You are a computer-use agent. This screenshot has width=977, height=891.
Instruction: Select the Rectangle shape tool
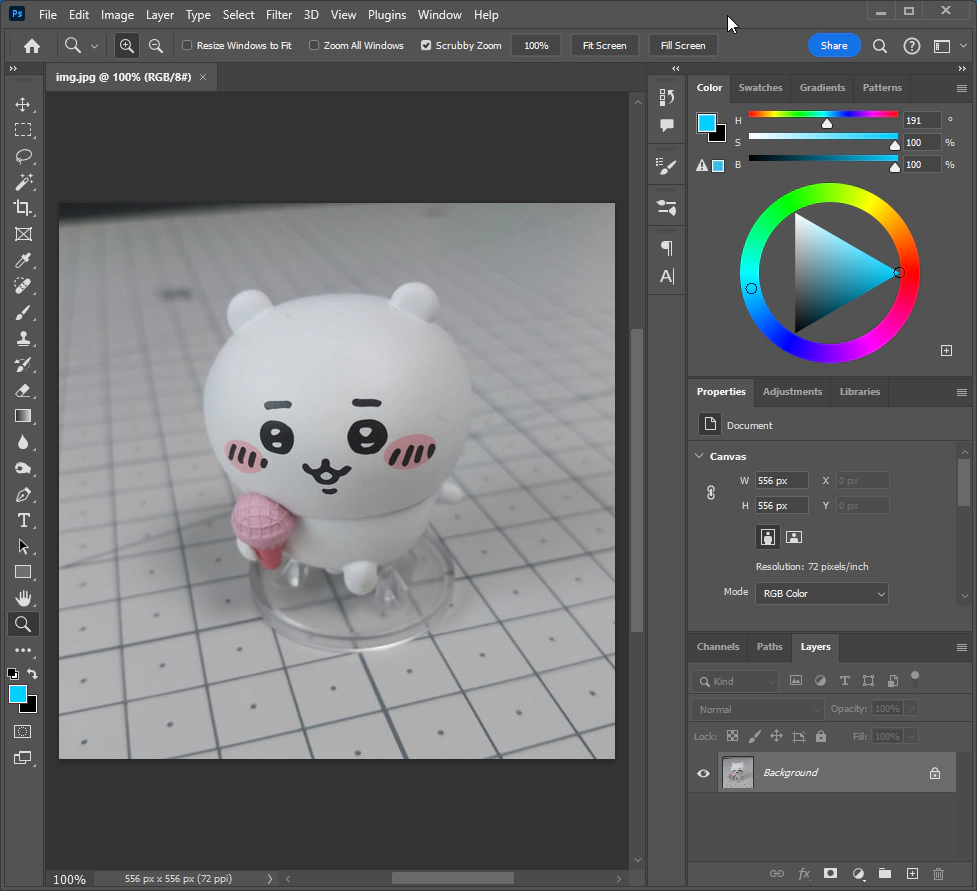pos(23,572)
